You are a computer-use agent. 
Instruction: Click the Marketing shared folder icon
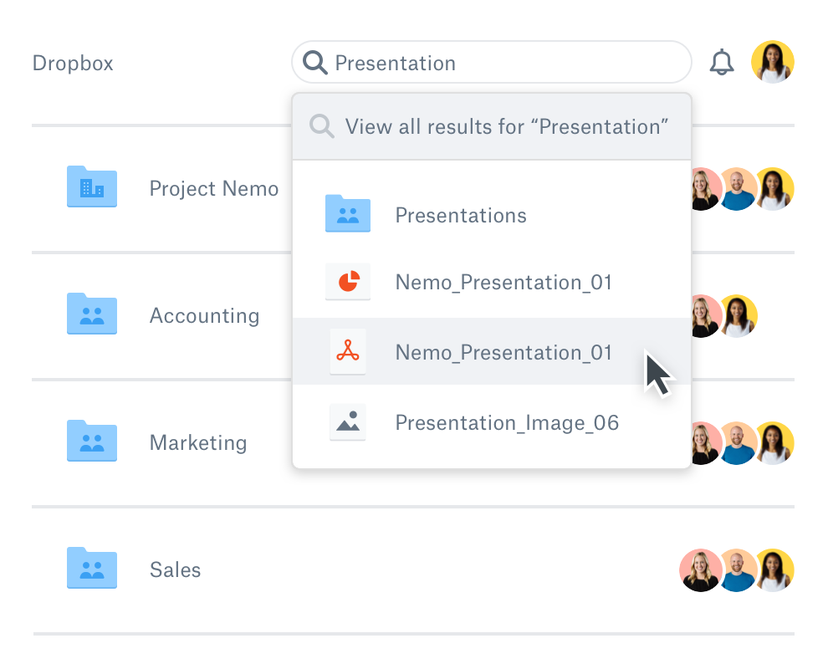[x=92, y=441]
